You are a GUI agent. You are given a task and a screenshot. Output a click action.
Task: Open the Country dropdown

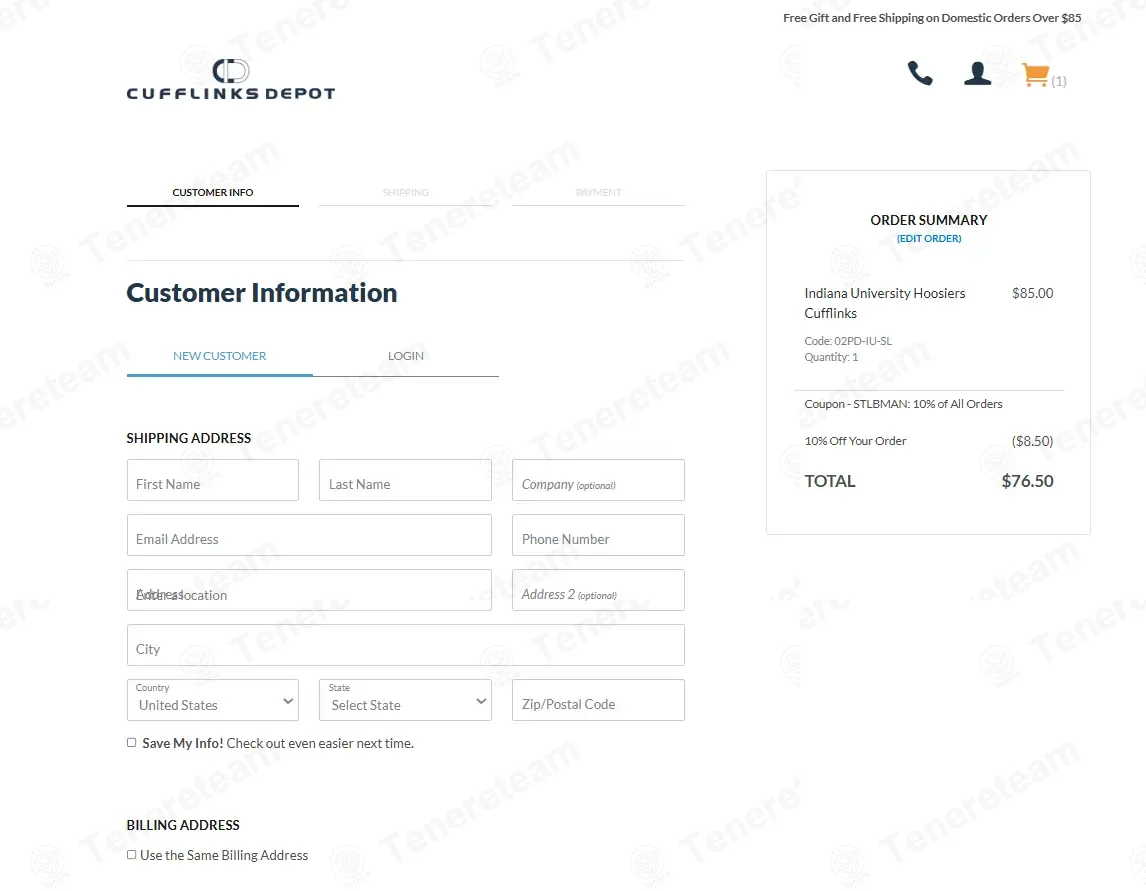213,699
